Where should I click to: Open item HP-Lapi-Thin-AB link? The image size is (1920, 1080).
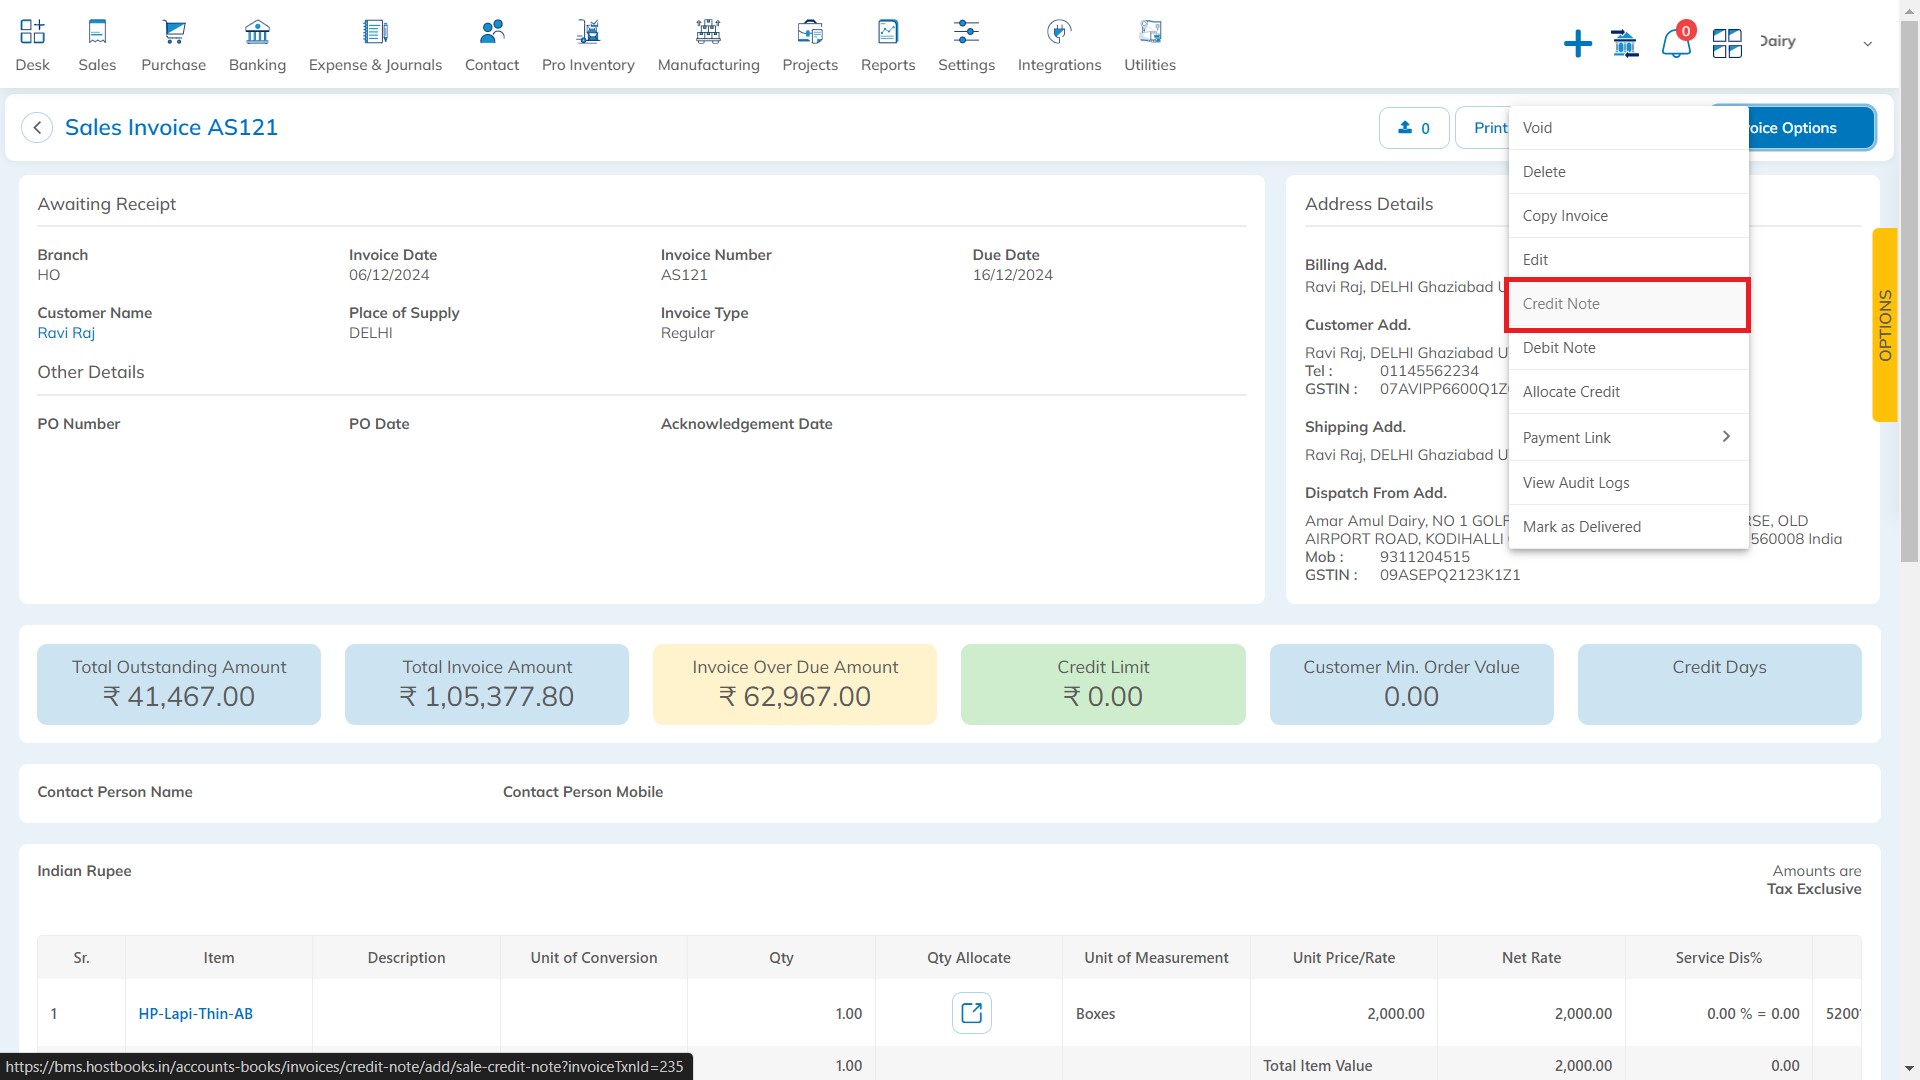click(x=195, y=1013)
